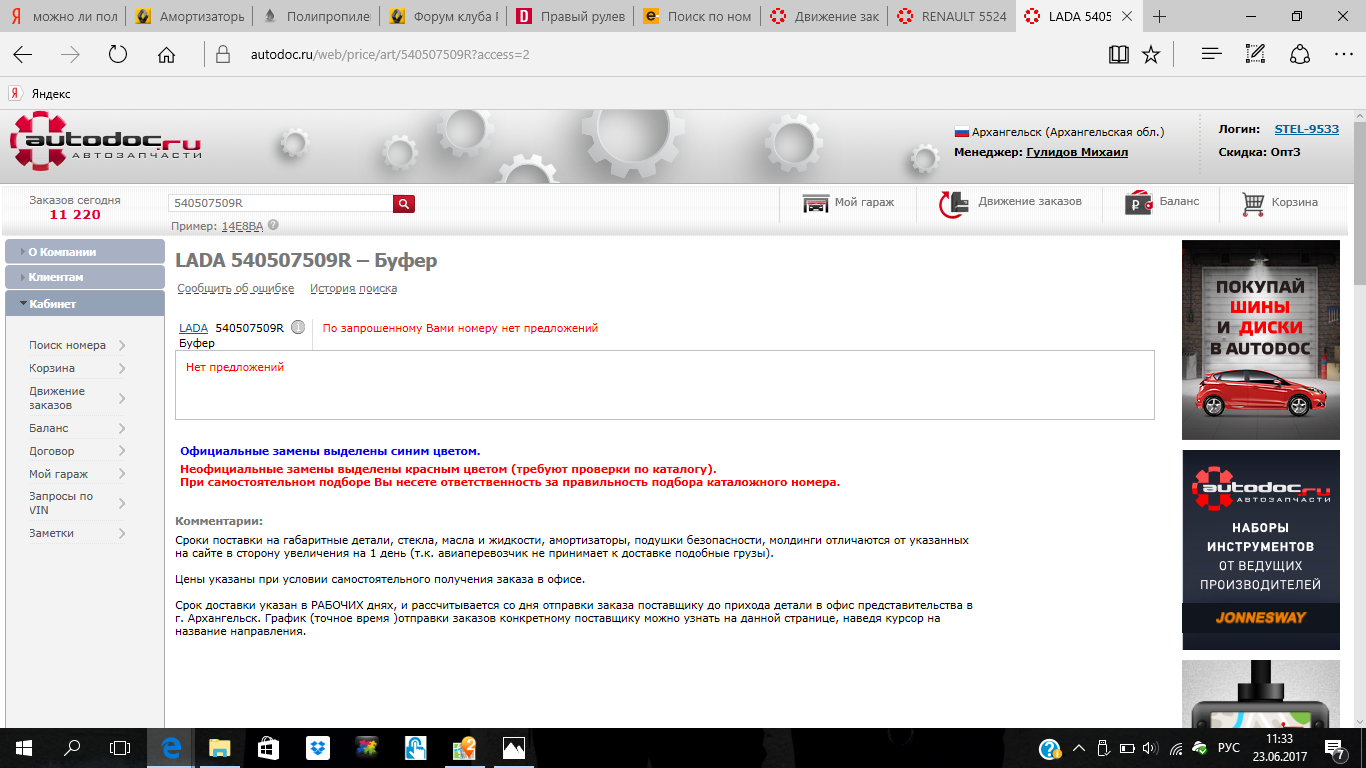Click the browser address bar

pos(650,55)
